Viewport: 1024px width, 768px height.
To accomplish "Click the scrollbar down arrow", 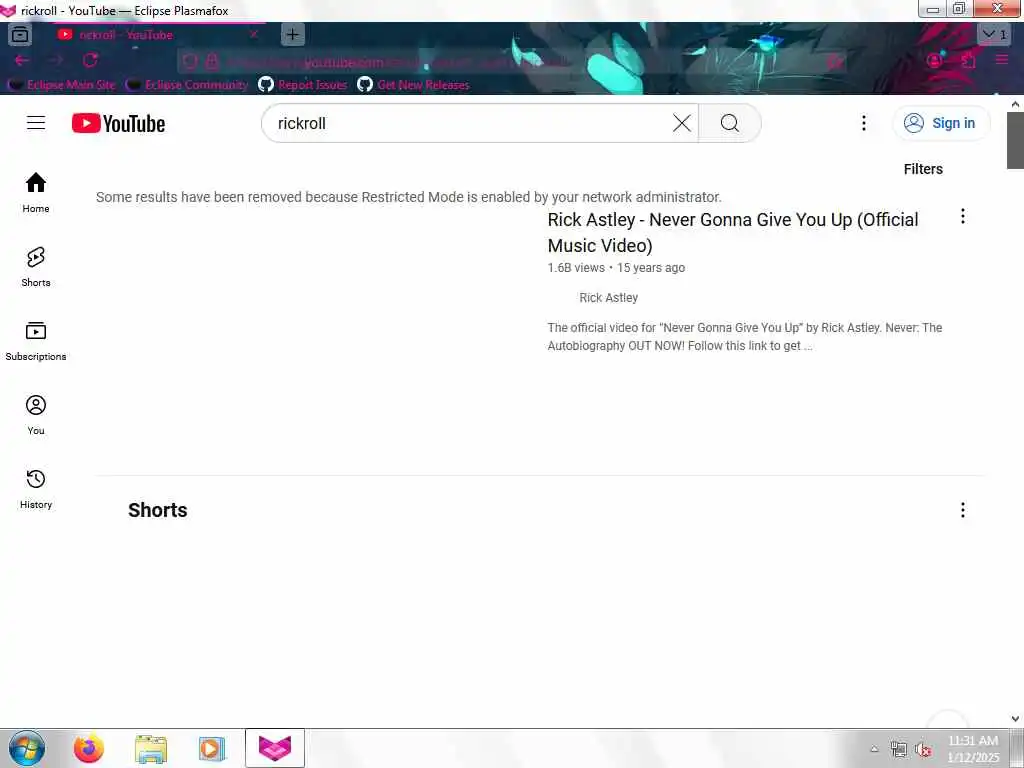I will click(x=1015, y=720).
